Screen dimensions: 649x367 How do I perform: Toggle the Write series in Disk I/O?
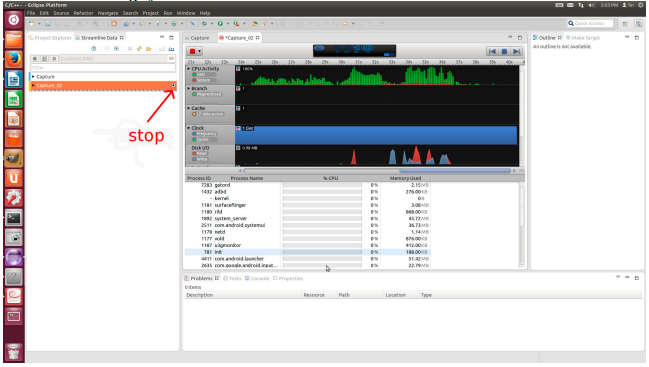(x=200, y=159)
